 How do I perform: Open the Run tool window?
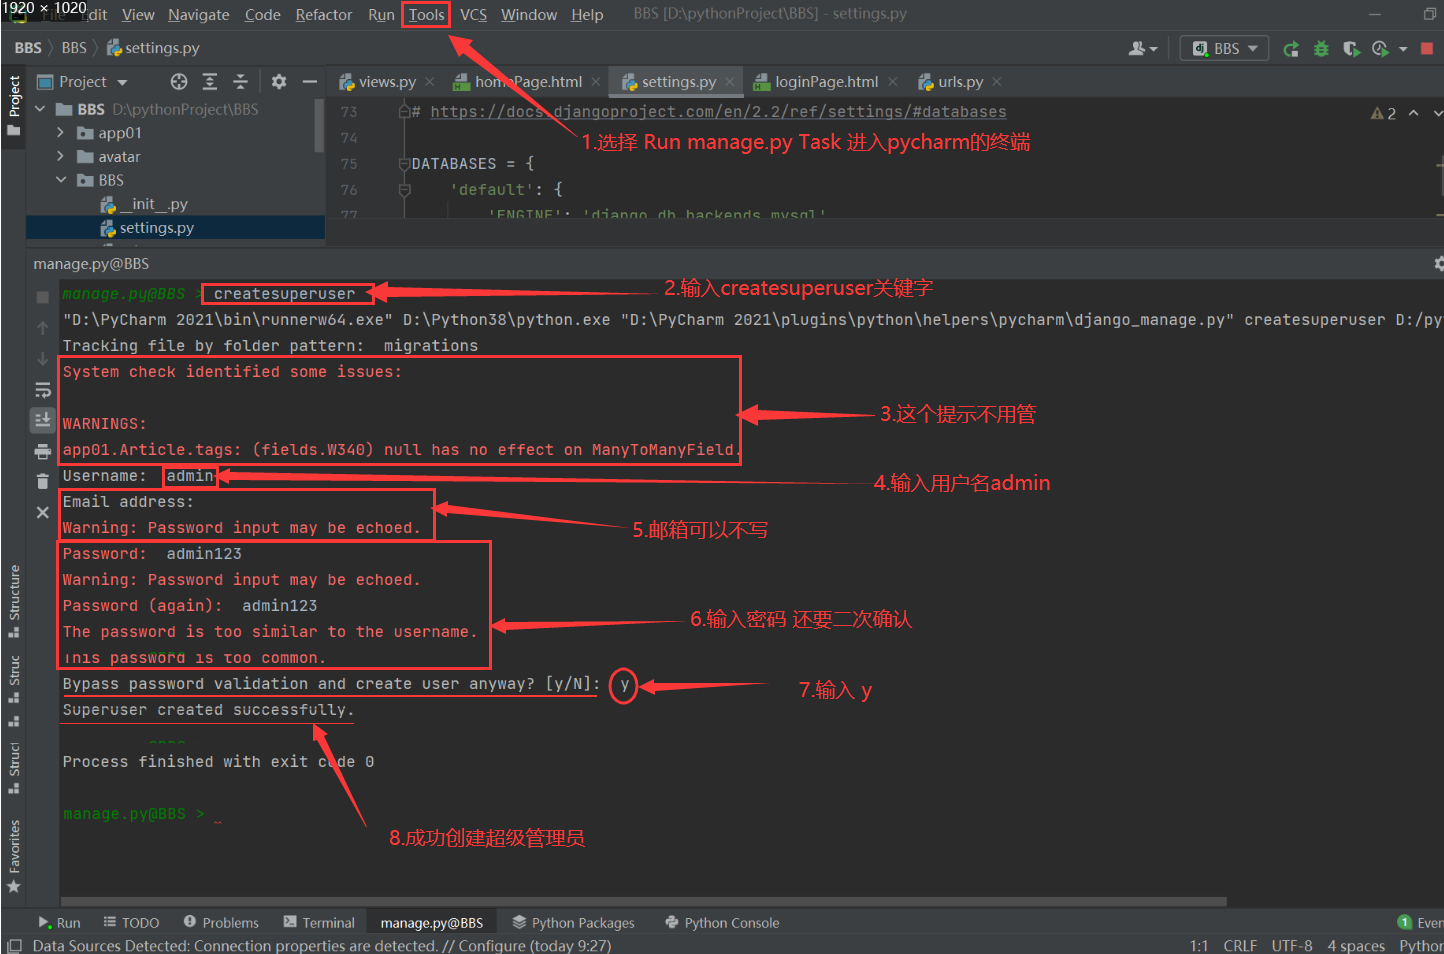tap(59, 923)
